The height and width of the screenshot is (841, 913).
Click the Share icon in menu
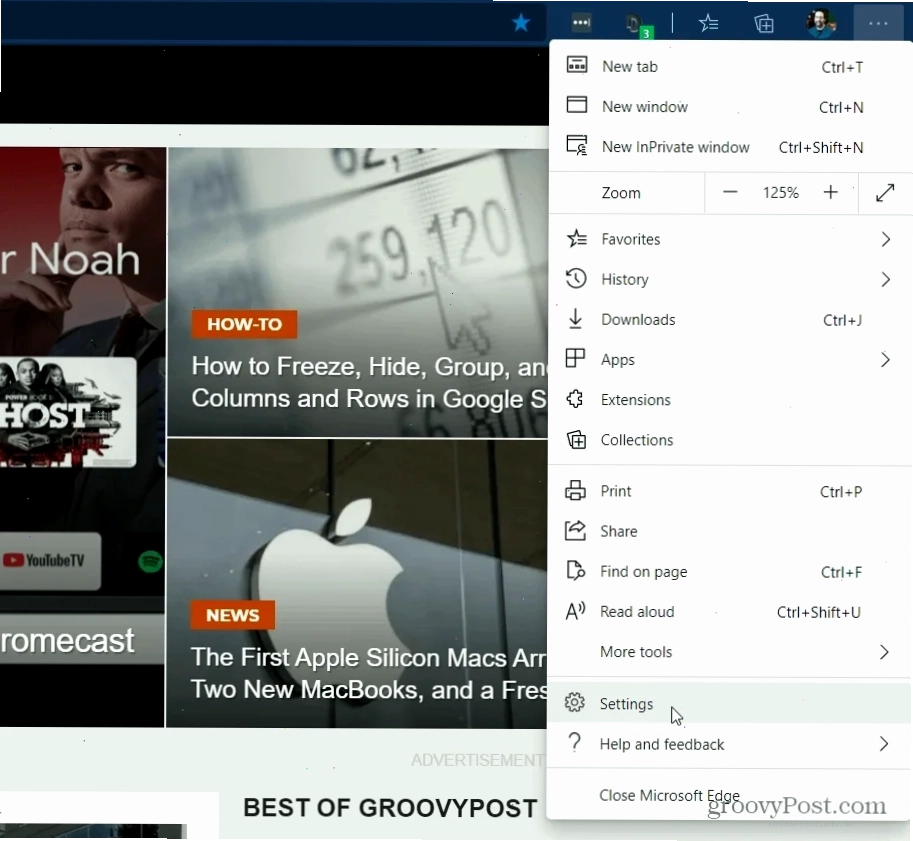click(575, 531)
